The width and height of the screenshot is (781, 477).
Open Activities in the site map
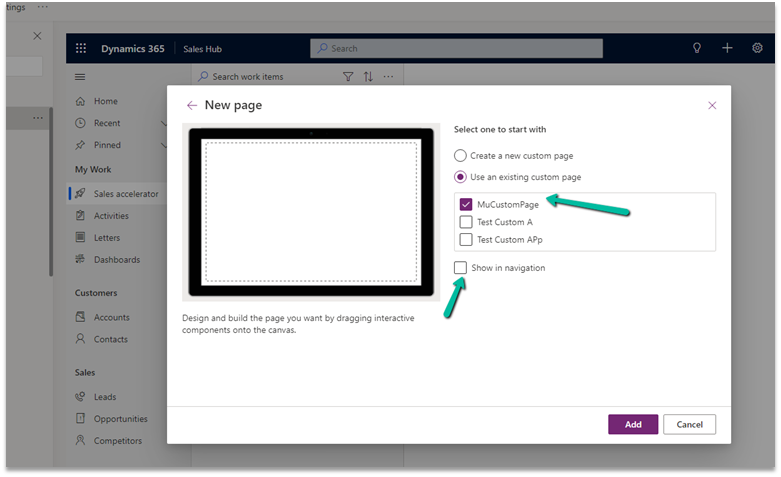111,216
